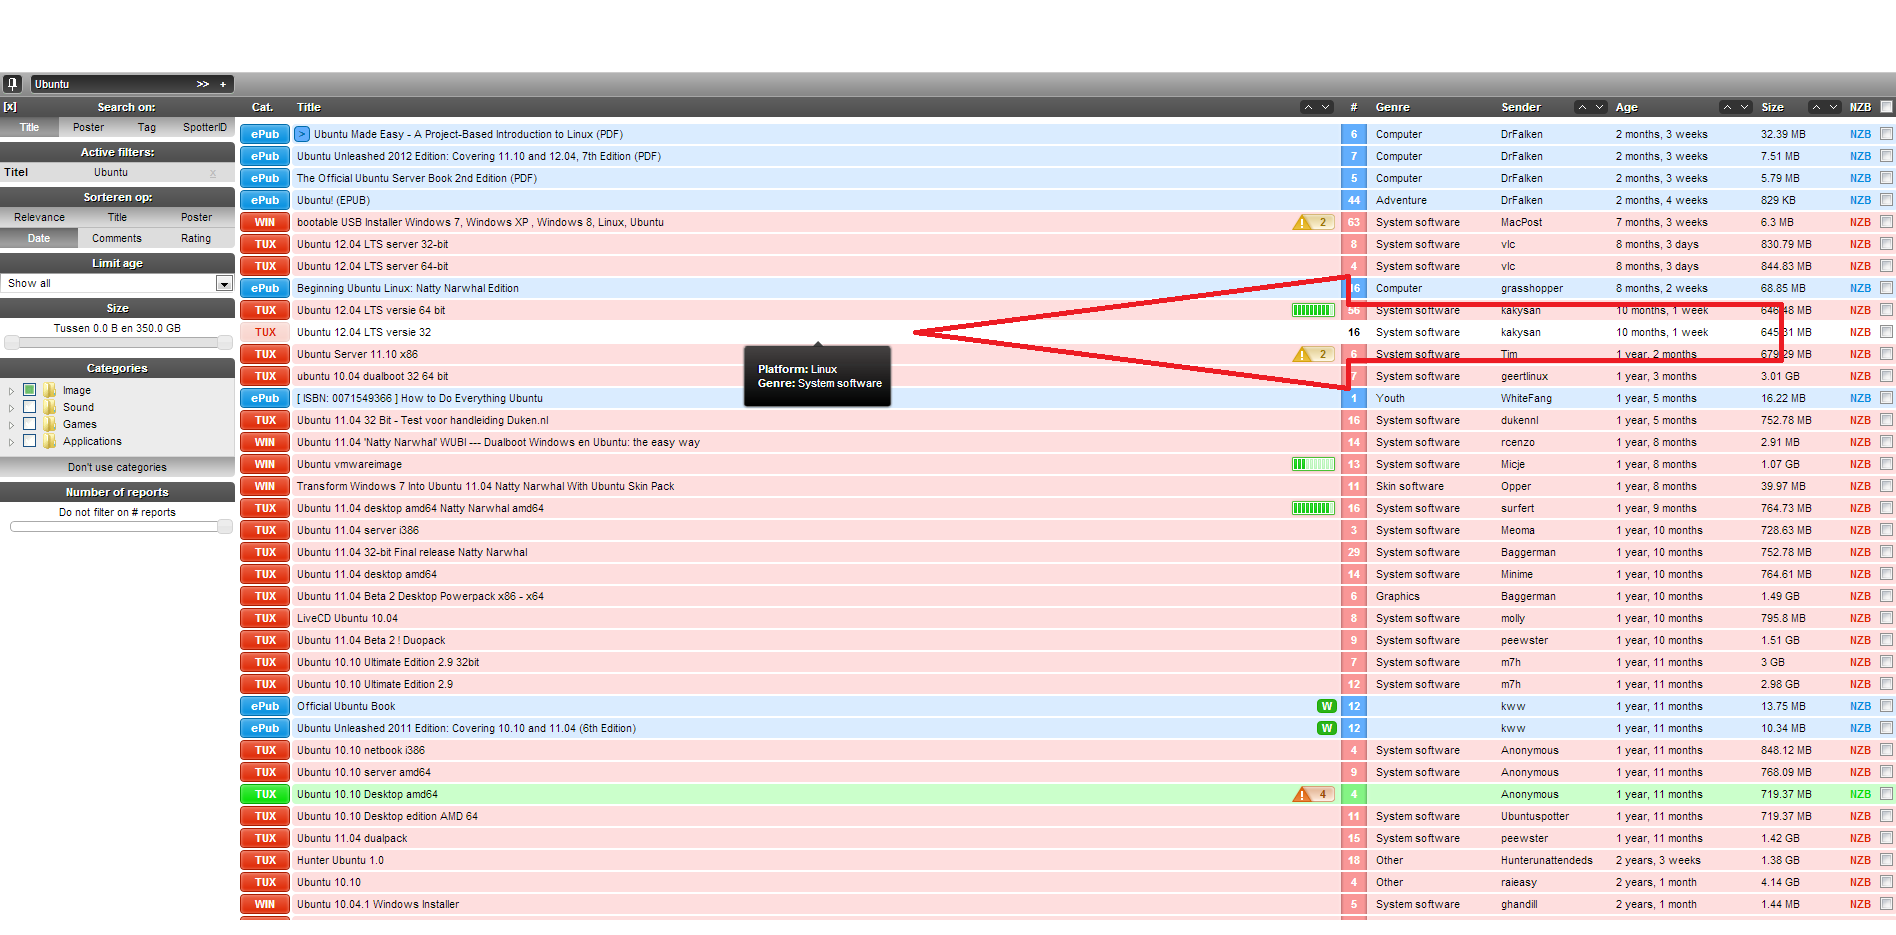Click green W badge of Official Ubuntu Book
Image resolution: width=1896 pixels, height=935 pixels.
pyautogui.click(x=1326, y=706)
